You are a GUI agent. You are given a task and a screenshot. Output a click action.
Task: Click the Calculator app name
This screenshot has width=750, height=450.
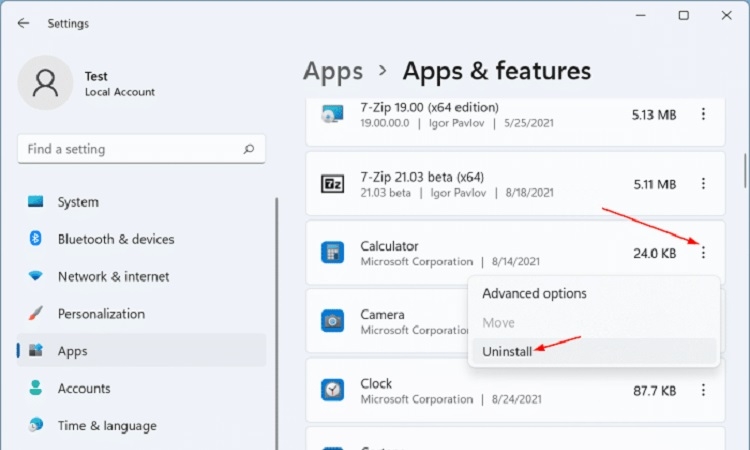(389, 246)
